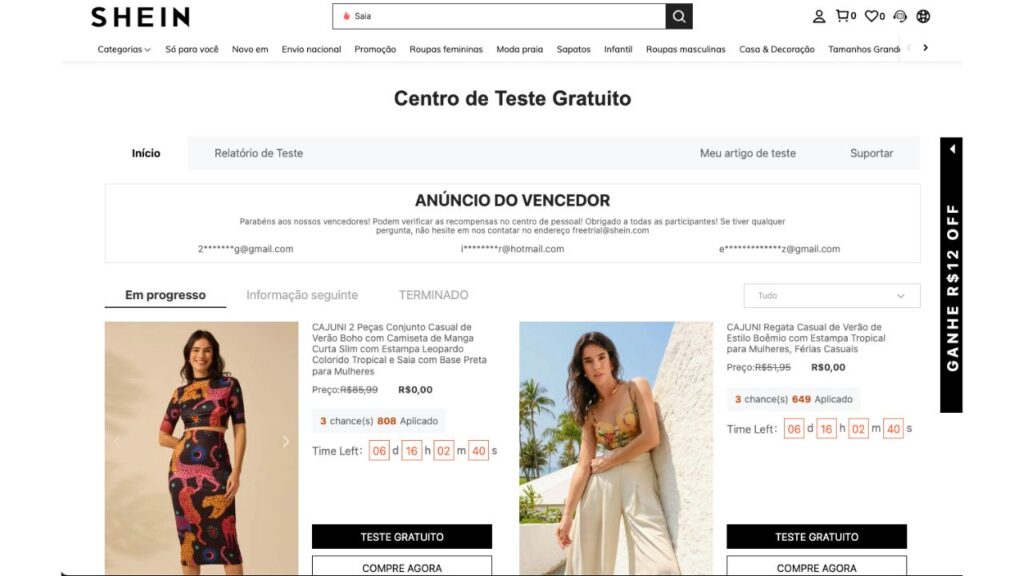Screen dimensions: 1024x576
Task: Open the Tudo filter dropdown
Action: tap(831, 296)
